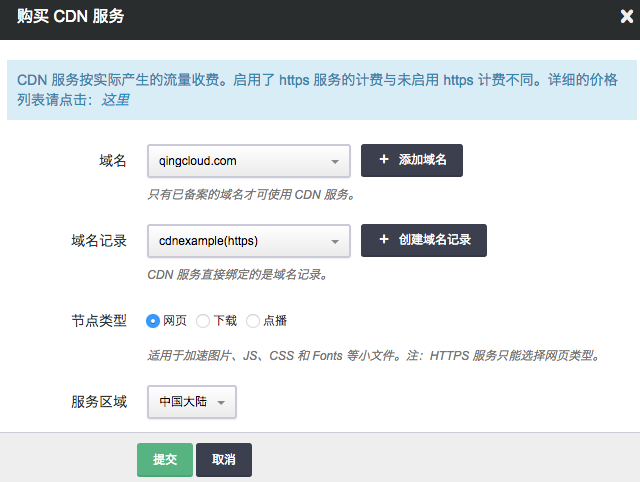This screenshot has width=640, height=482.
Task: Click the 添加域名 button label
Action: 422,160
